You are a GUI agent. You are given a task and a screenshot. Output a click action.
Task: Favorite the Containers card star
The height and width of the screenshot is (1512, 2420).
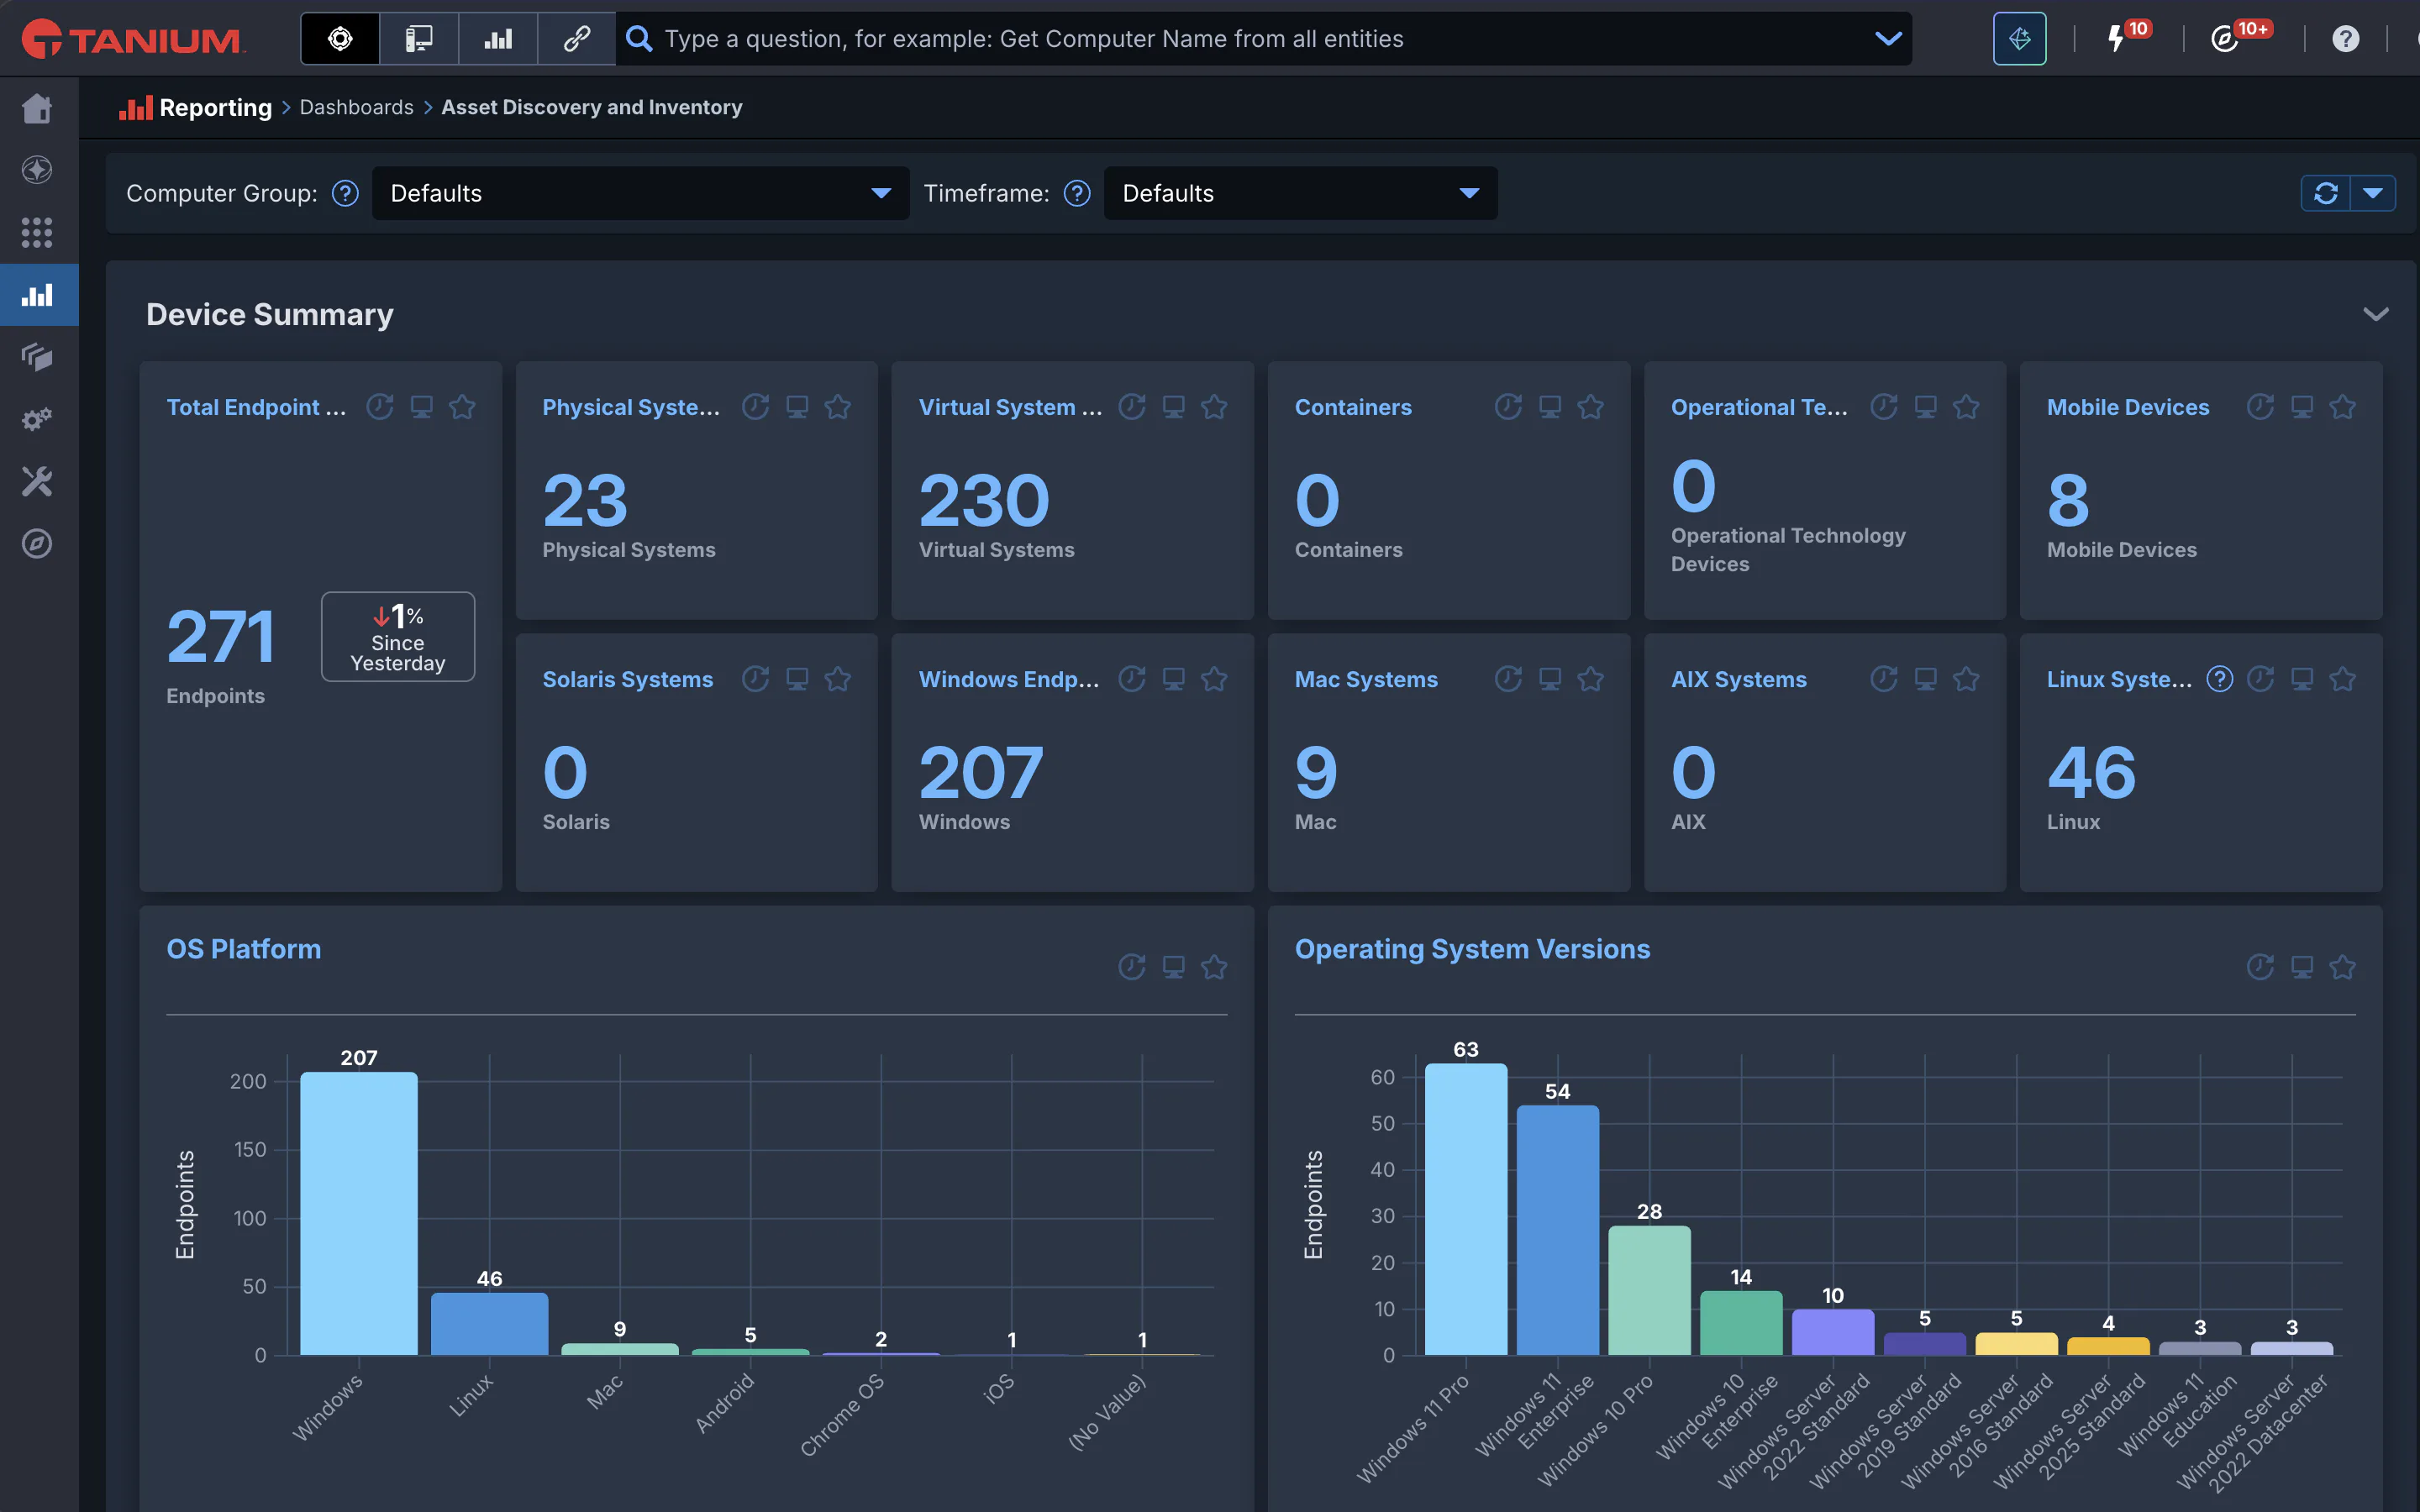pyautogui.click(x=1591, y=407)
